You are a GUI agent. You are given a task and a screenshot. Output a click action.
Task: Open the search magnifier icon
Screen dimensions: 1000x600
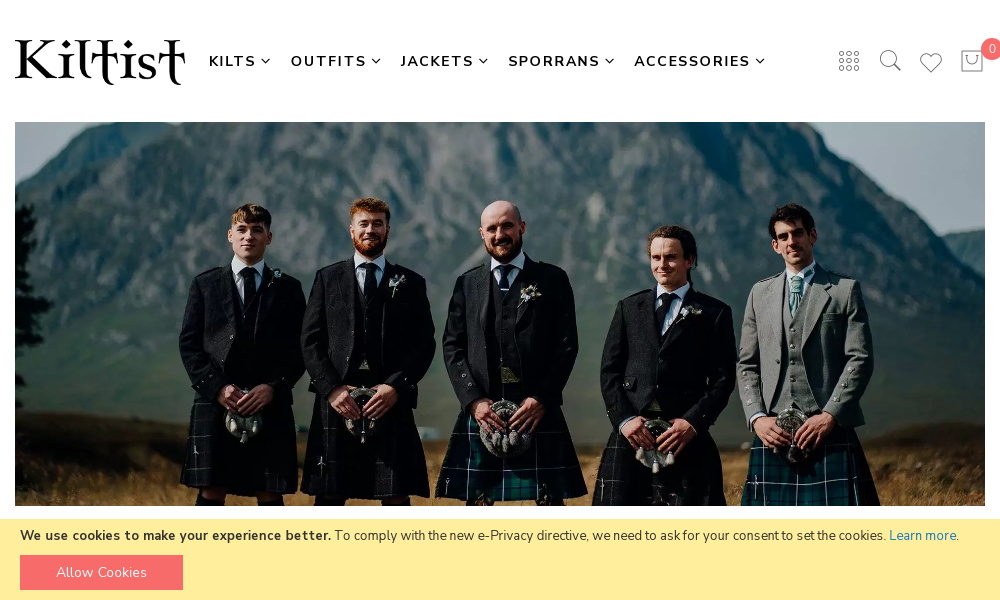pyautogui.click(x=890, y=61)
